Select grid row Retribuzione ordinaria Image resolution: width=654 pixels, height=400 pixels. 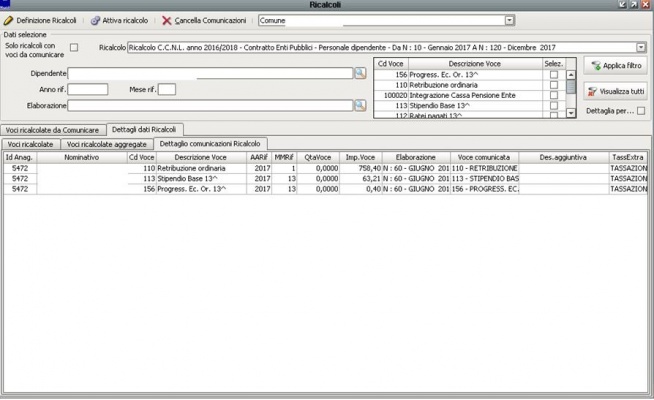tap(325, 168)
